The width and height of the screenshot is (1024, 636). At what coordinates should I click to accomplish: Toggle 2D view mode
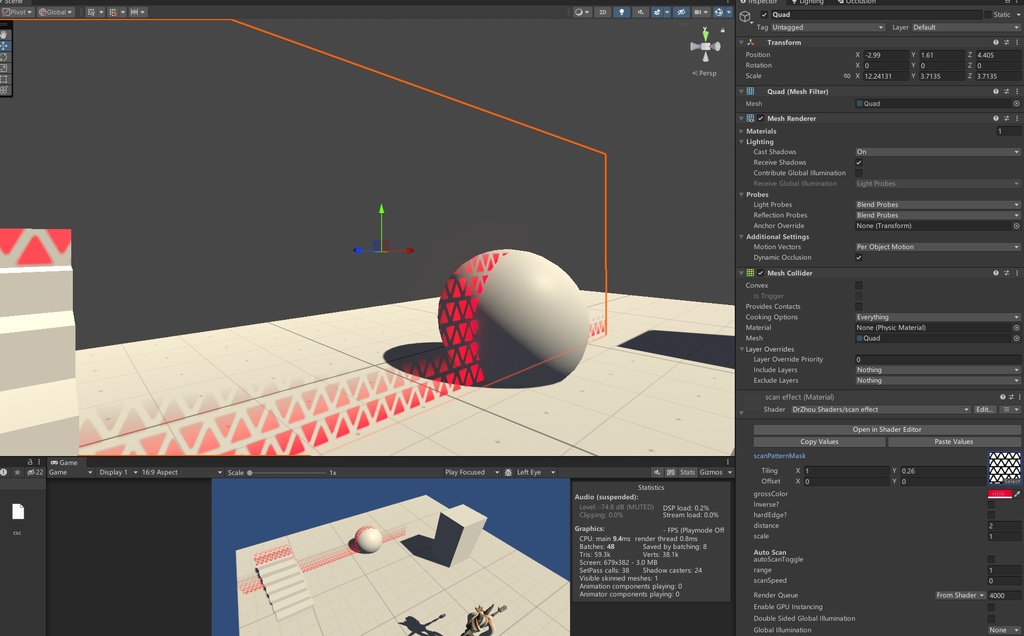click(x=603, y=12)
